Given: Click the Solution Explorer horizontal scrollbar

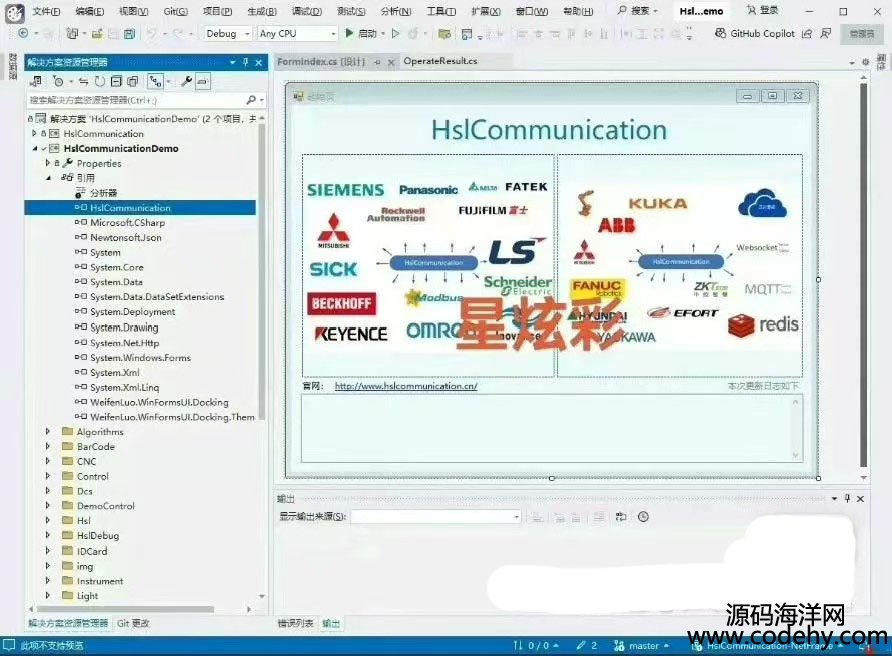Looking at the screenshot, I should 125,609.
